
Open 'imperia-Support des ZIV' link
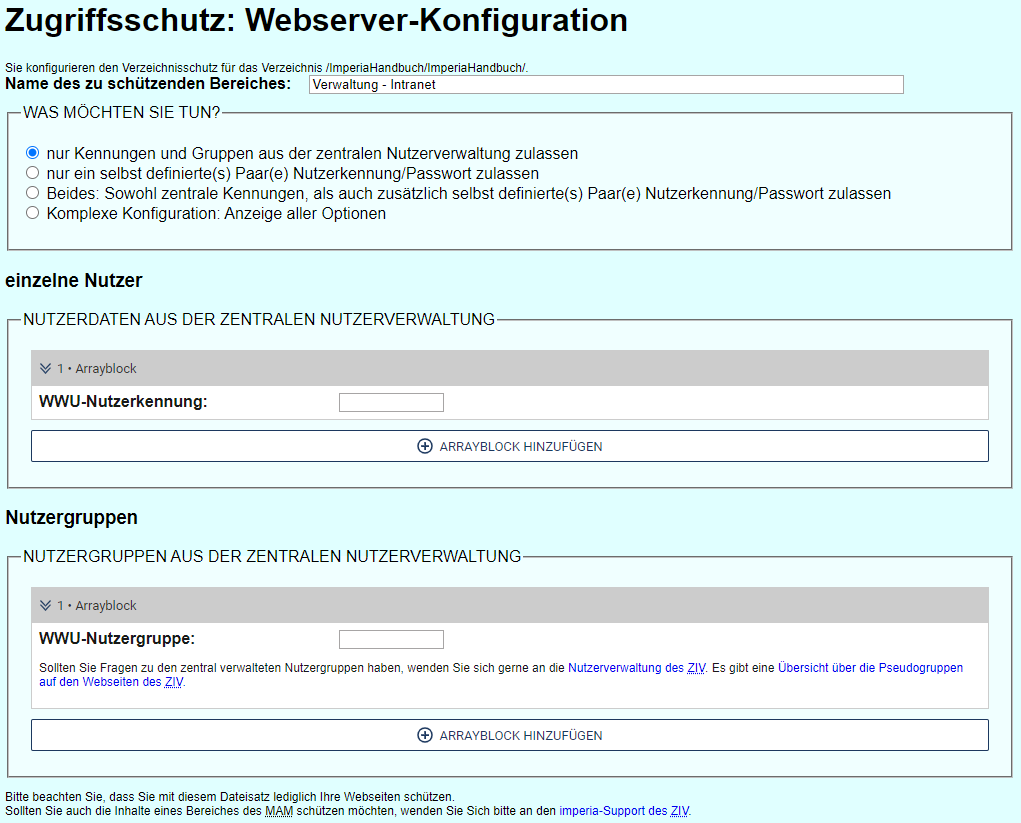pos(623,810)
